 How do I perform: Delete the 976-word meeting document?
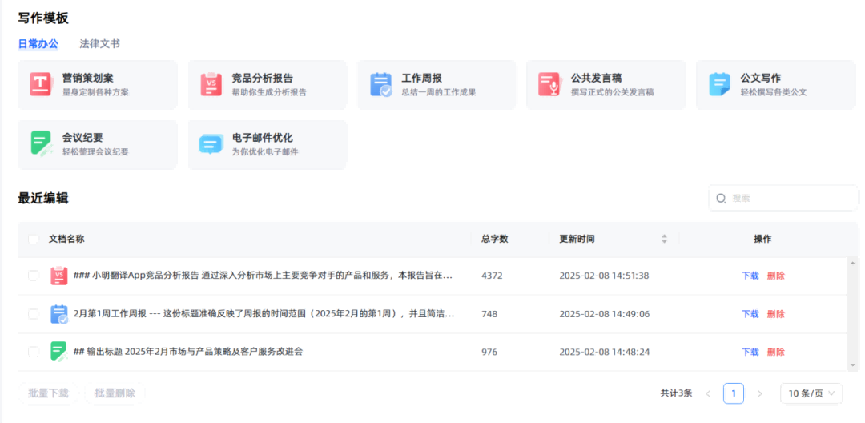pyautogui.click(x=775, y=352)
